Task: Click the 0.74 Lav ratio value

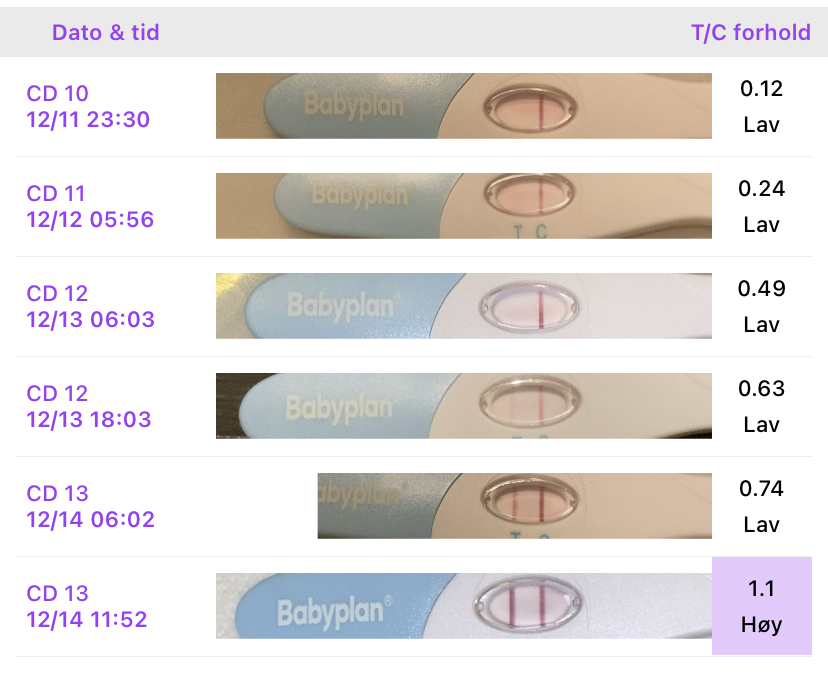Action: (x=761, y=506)
